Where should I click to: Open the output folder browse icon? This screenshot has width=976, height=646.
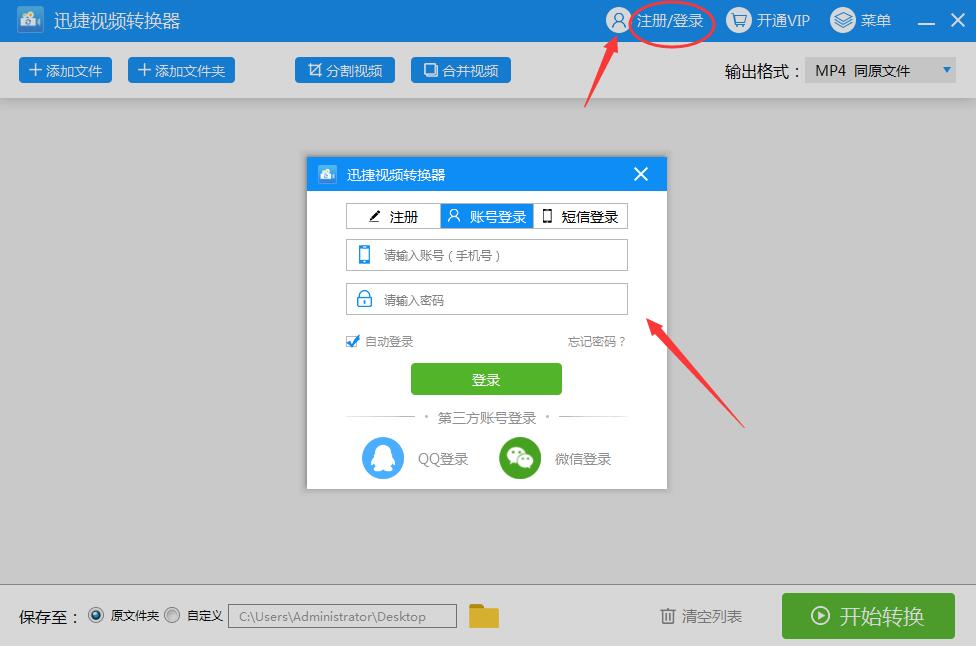tap(484, 617)
